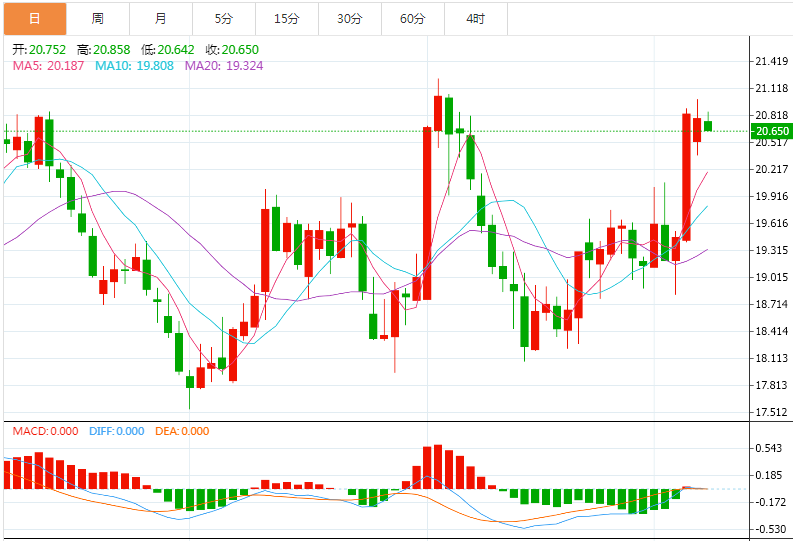Switch to the 周 weekly tab

click(98, 19)
